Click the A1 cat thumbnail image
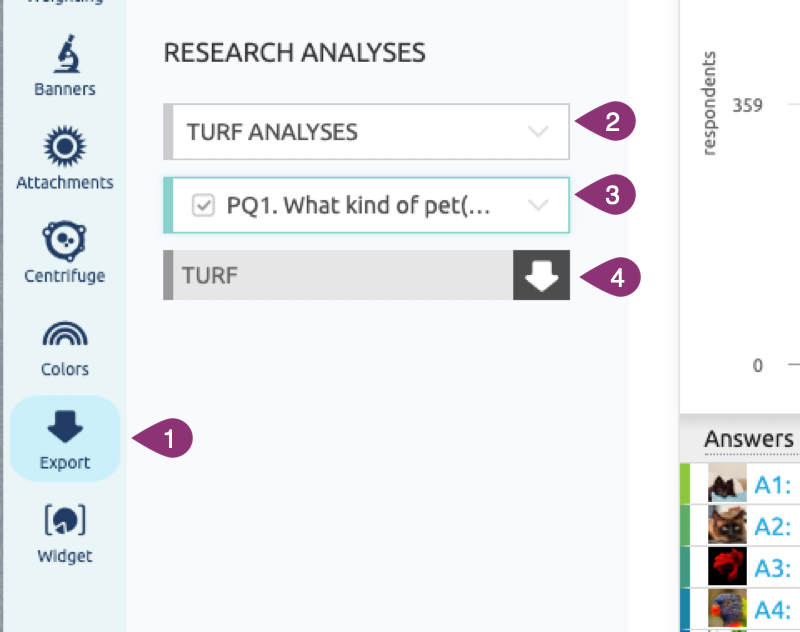This screenshot has height=632, width=800. coord(727,485)
